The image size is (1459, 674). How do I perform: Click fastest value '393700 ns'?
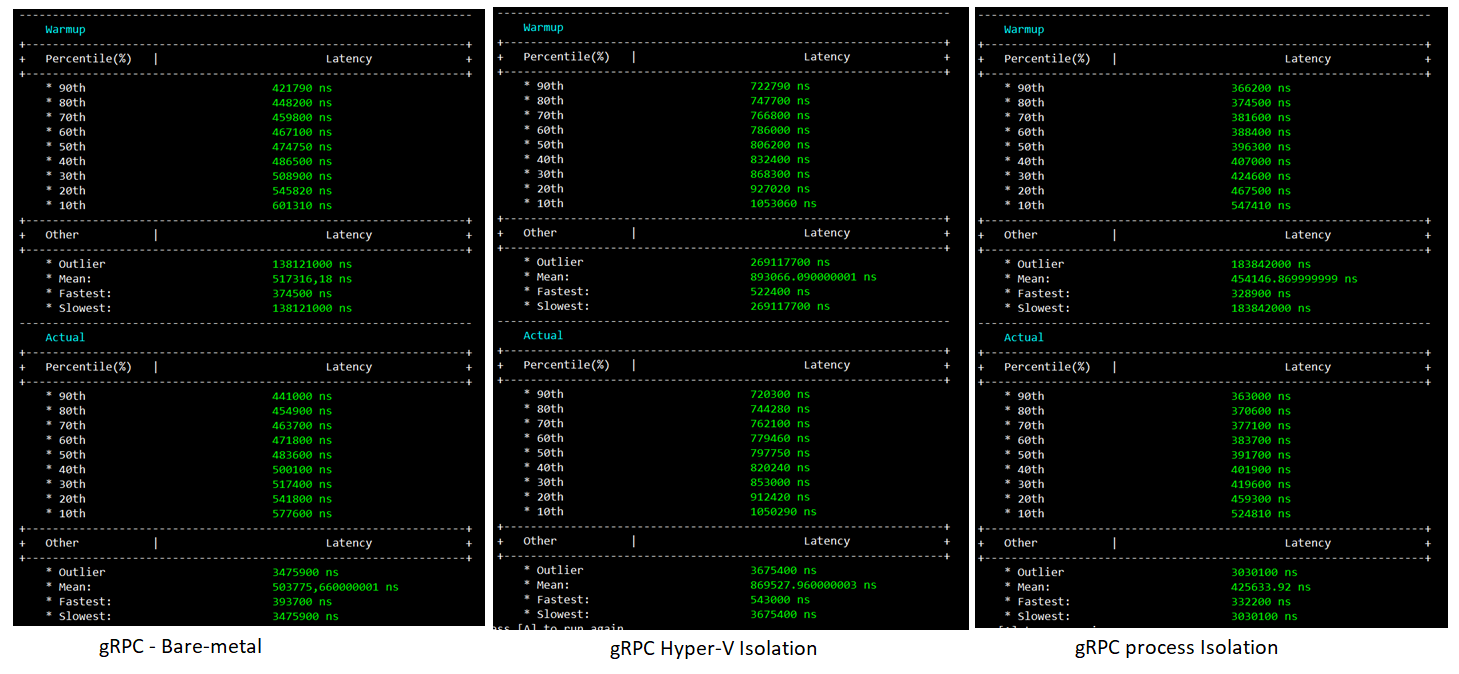[302, 602]
